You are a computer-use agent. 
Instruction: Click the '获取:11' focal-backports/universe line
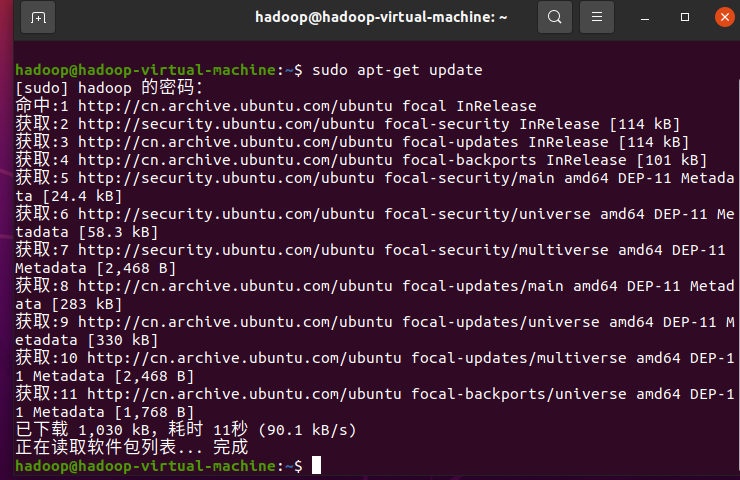(x=375, y=394)
